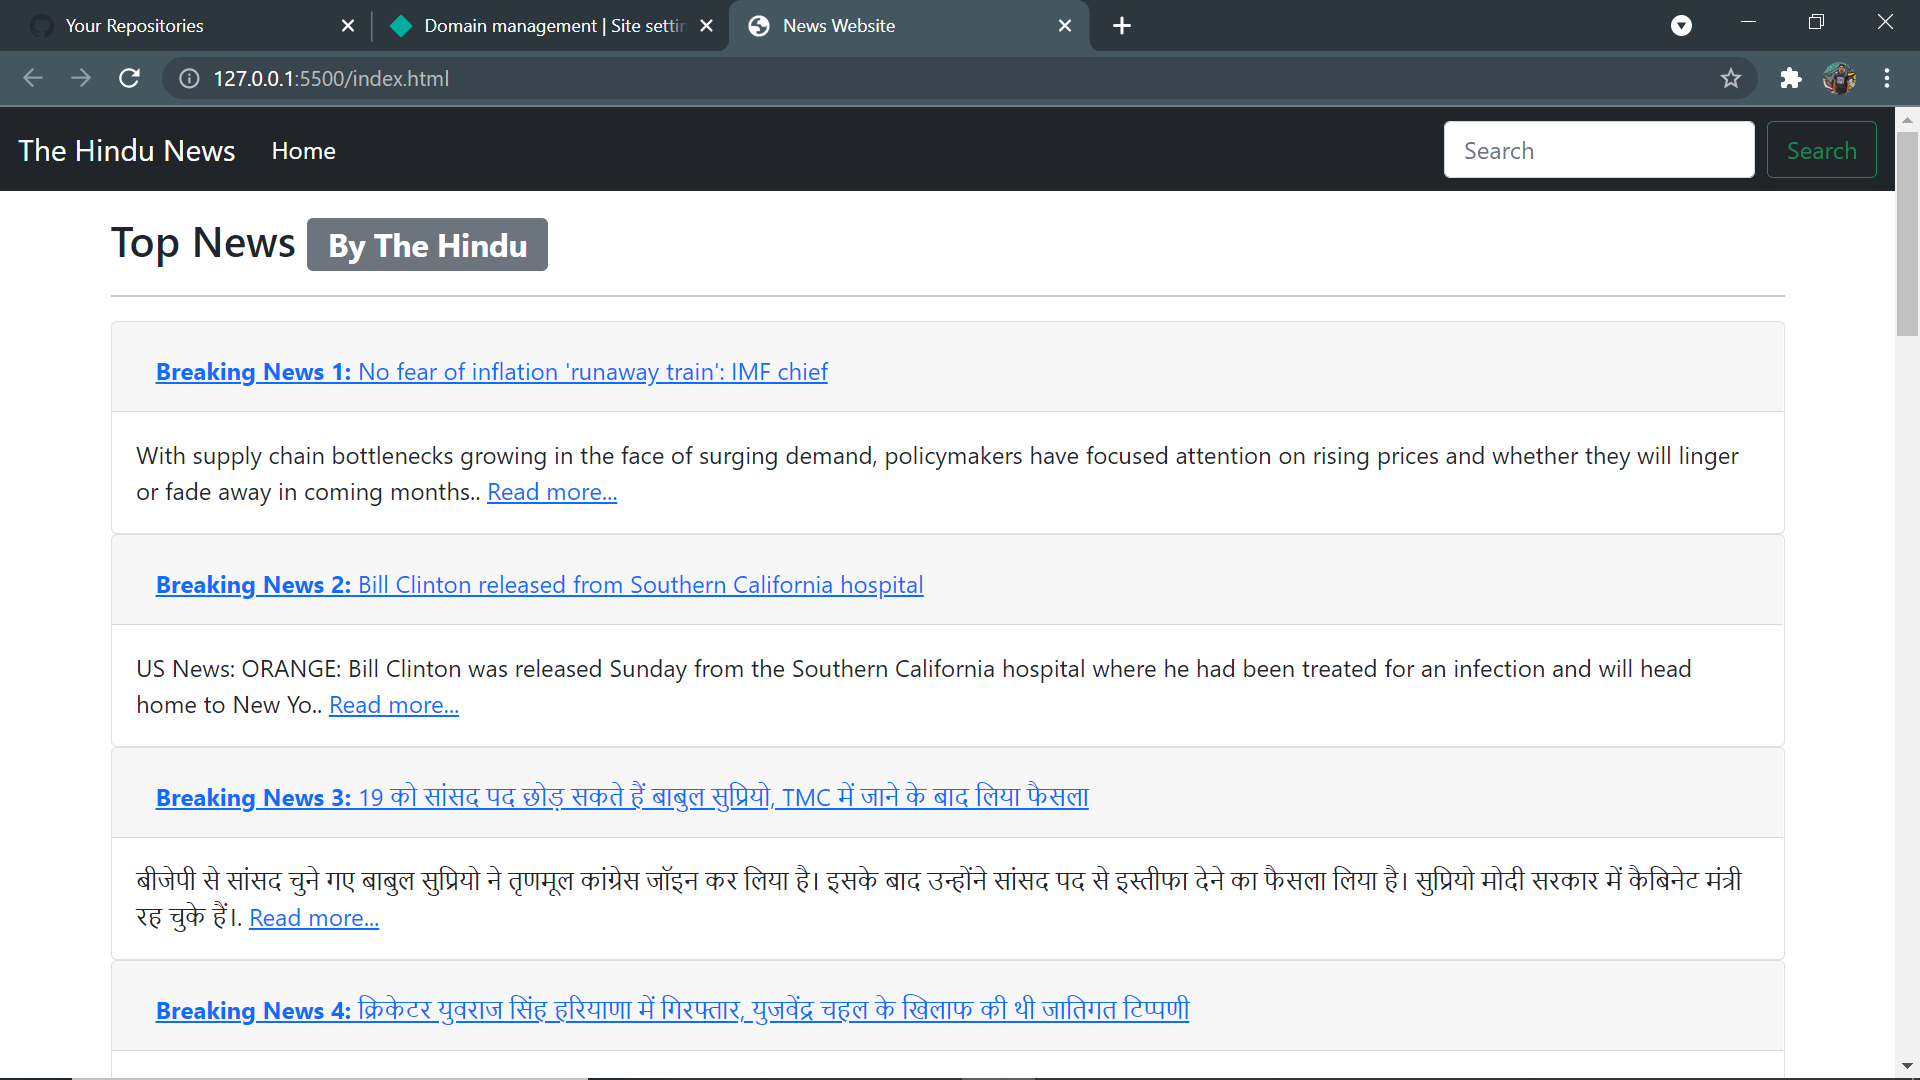
Task: Open site information via the address bar icon
Action: click(x=188, y=78)
